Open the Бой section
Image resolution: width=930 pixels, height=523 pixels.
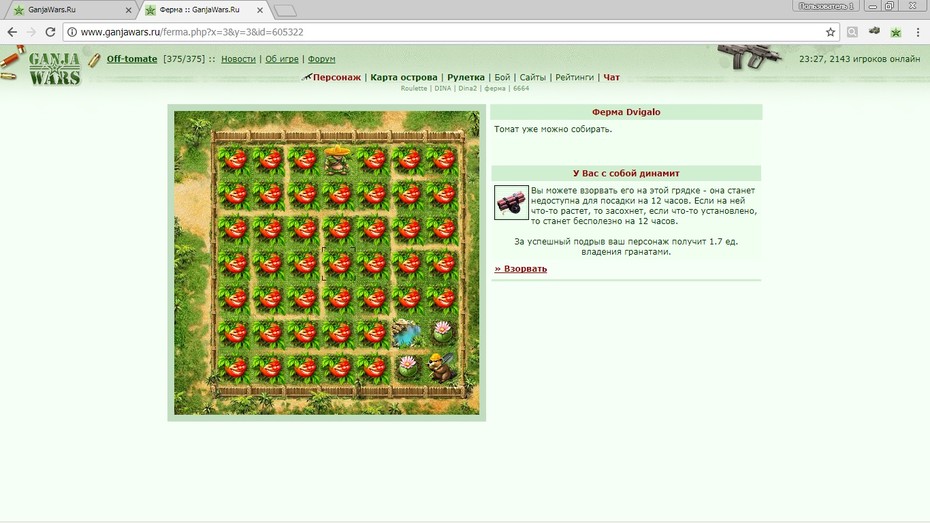[x=502, y=77]
